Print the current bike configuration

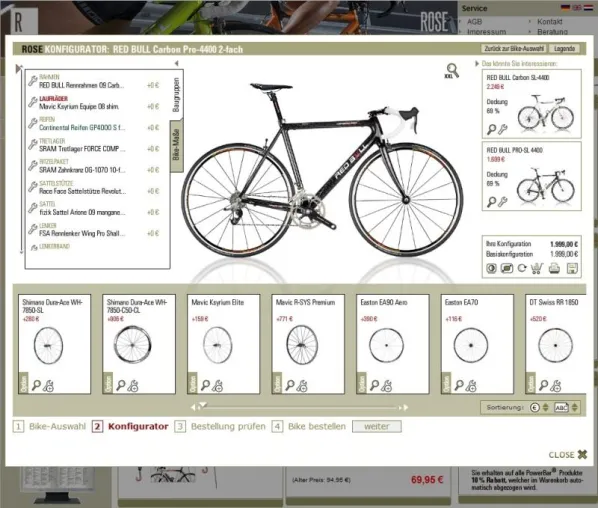tap(554, 268)
